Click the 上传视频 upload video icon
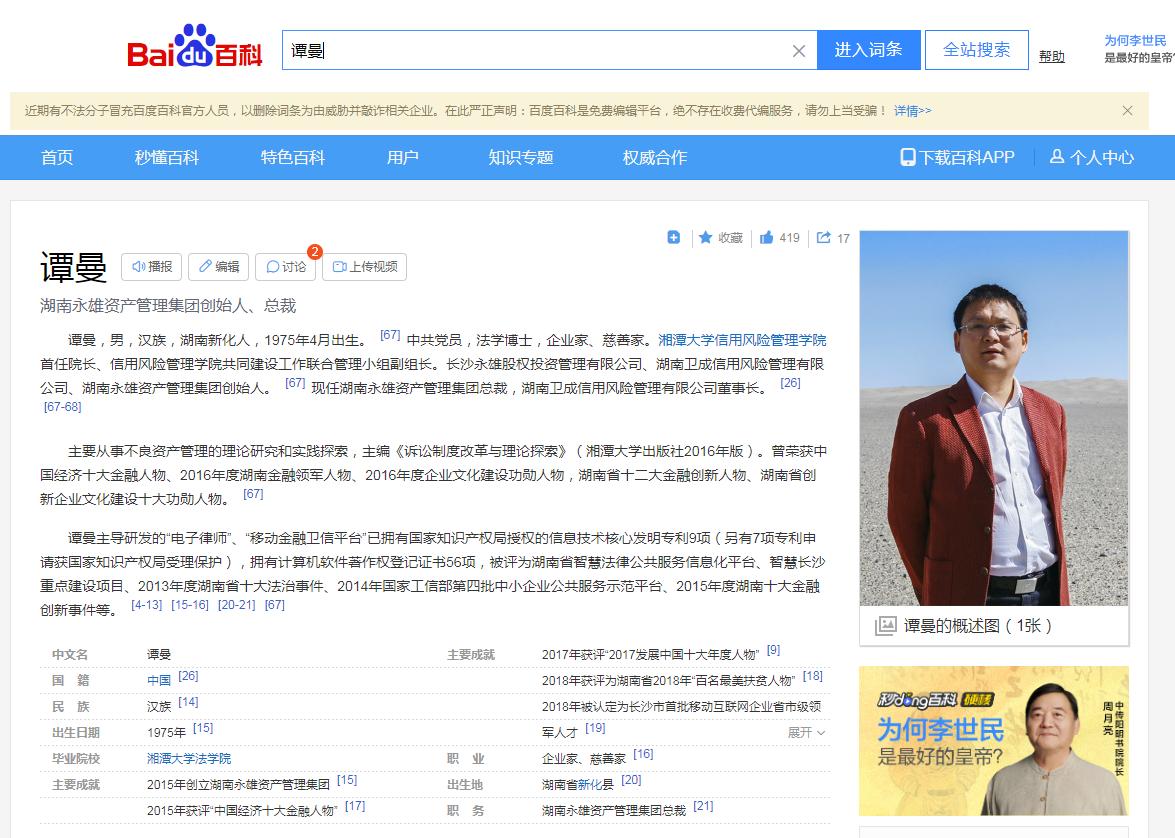This screenshot has width=1175, height=838. pyautogui.click(x=340, y=267)
